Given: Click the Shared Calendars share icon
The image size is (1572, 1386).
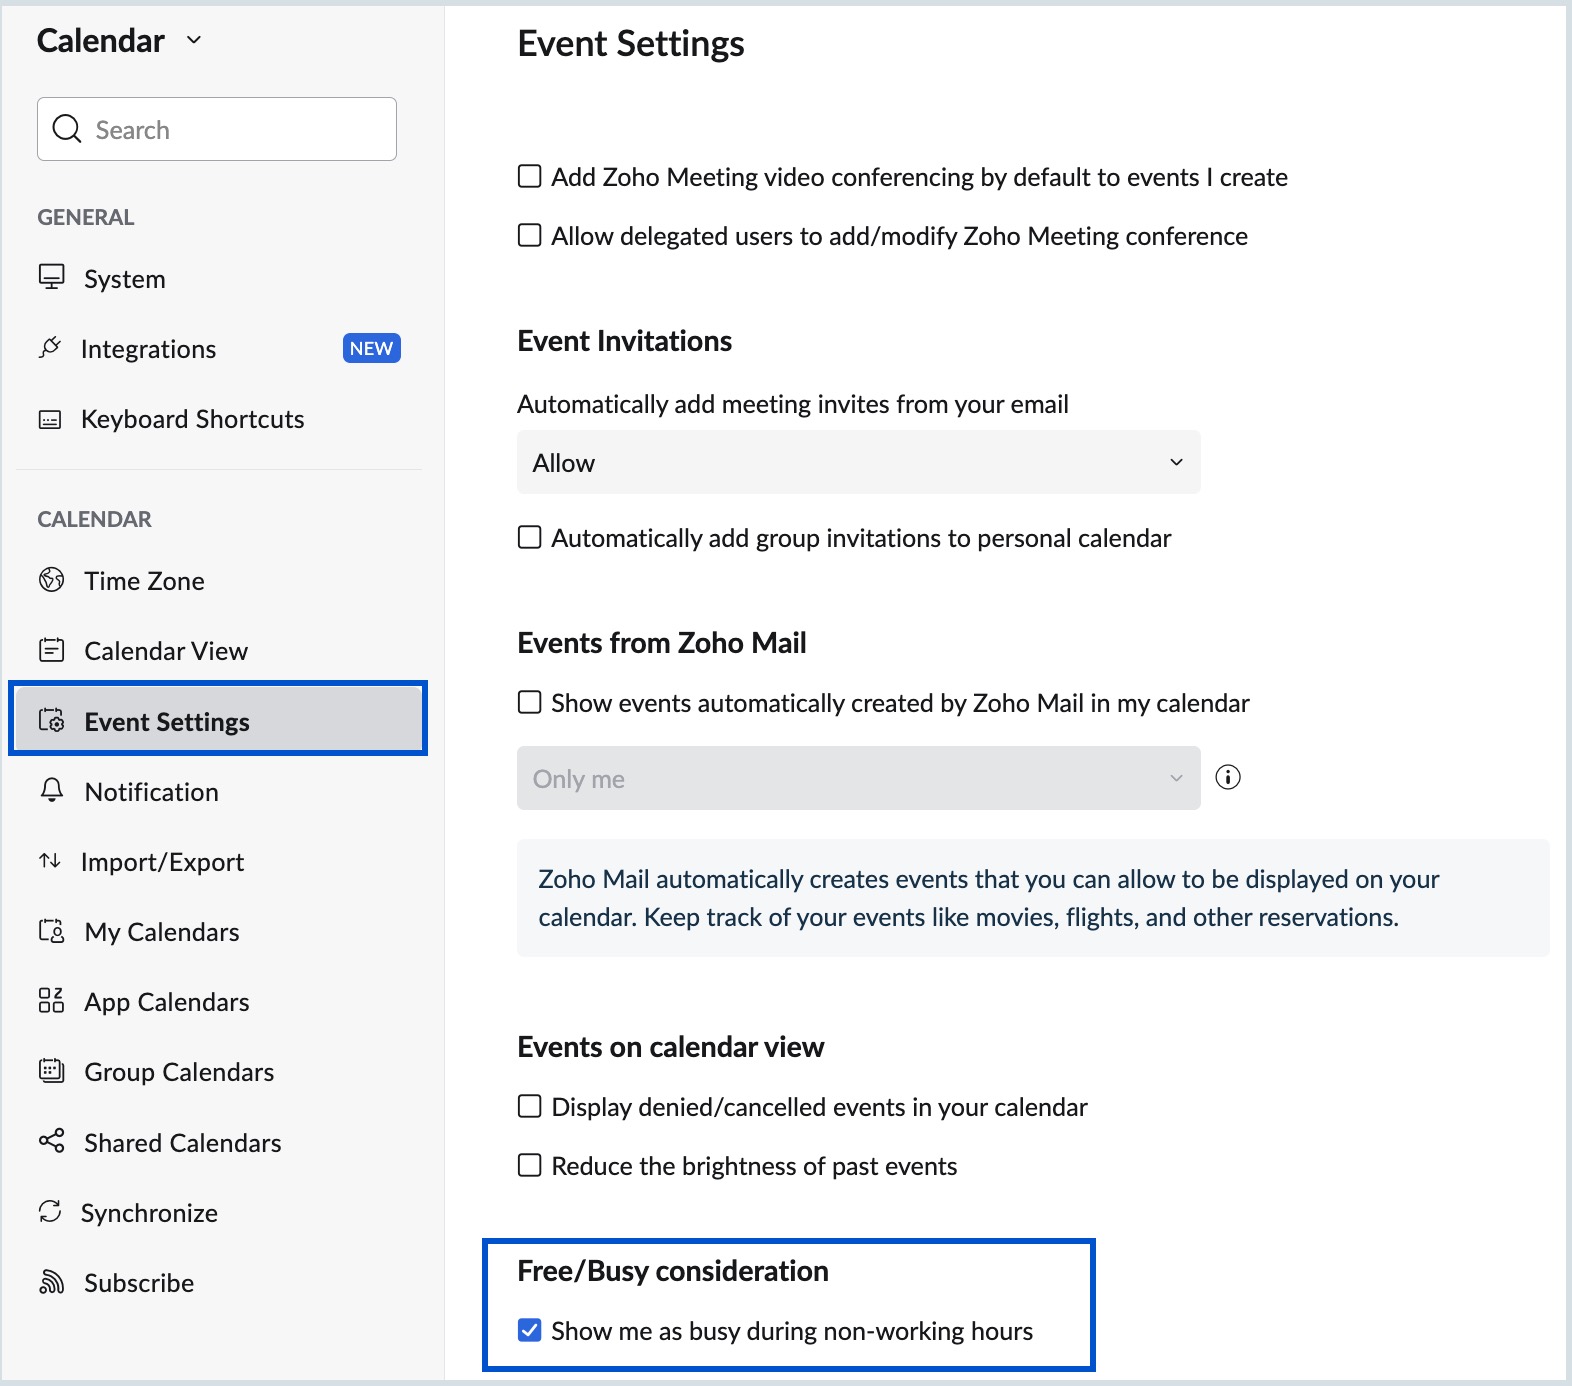Looking at the screenshot, I should [51, 1141].
